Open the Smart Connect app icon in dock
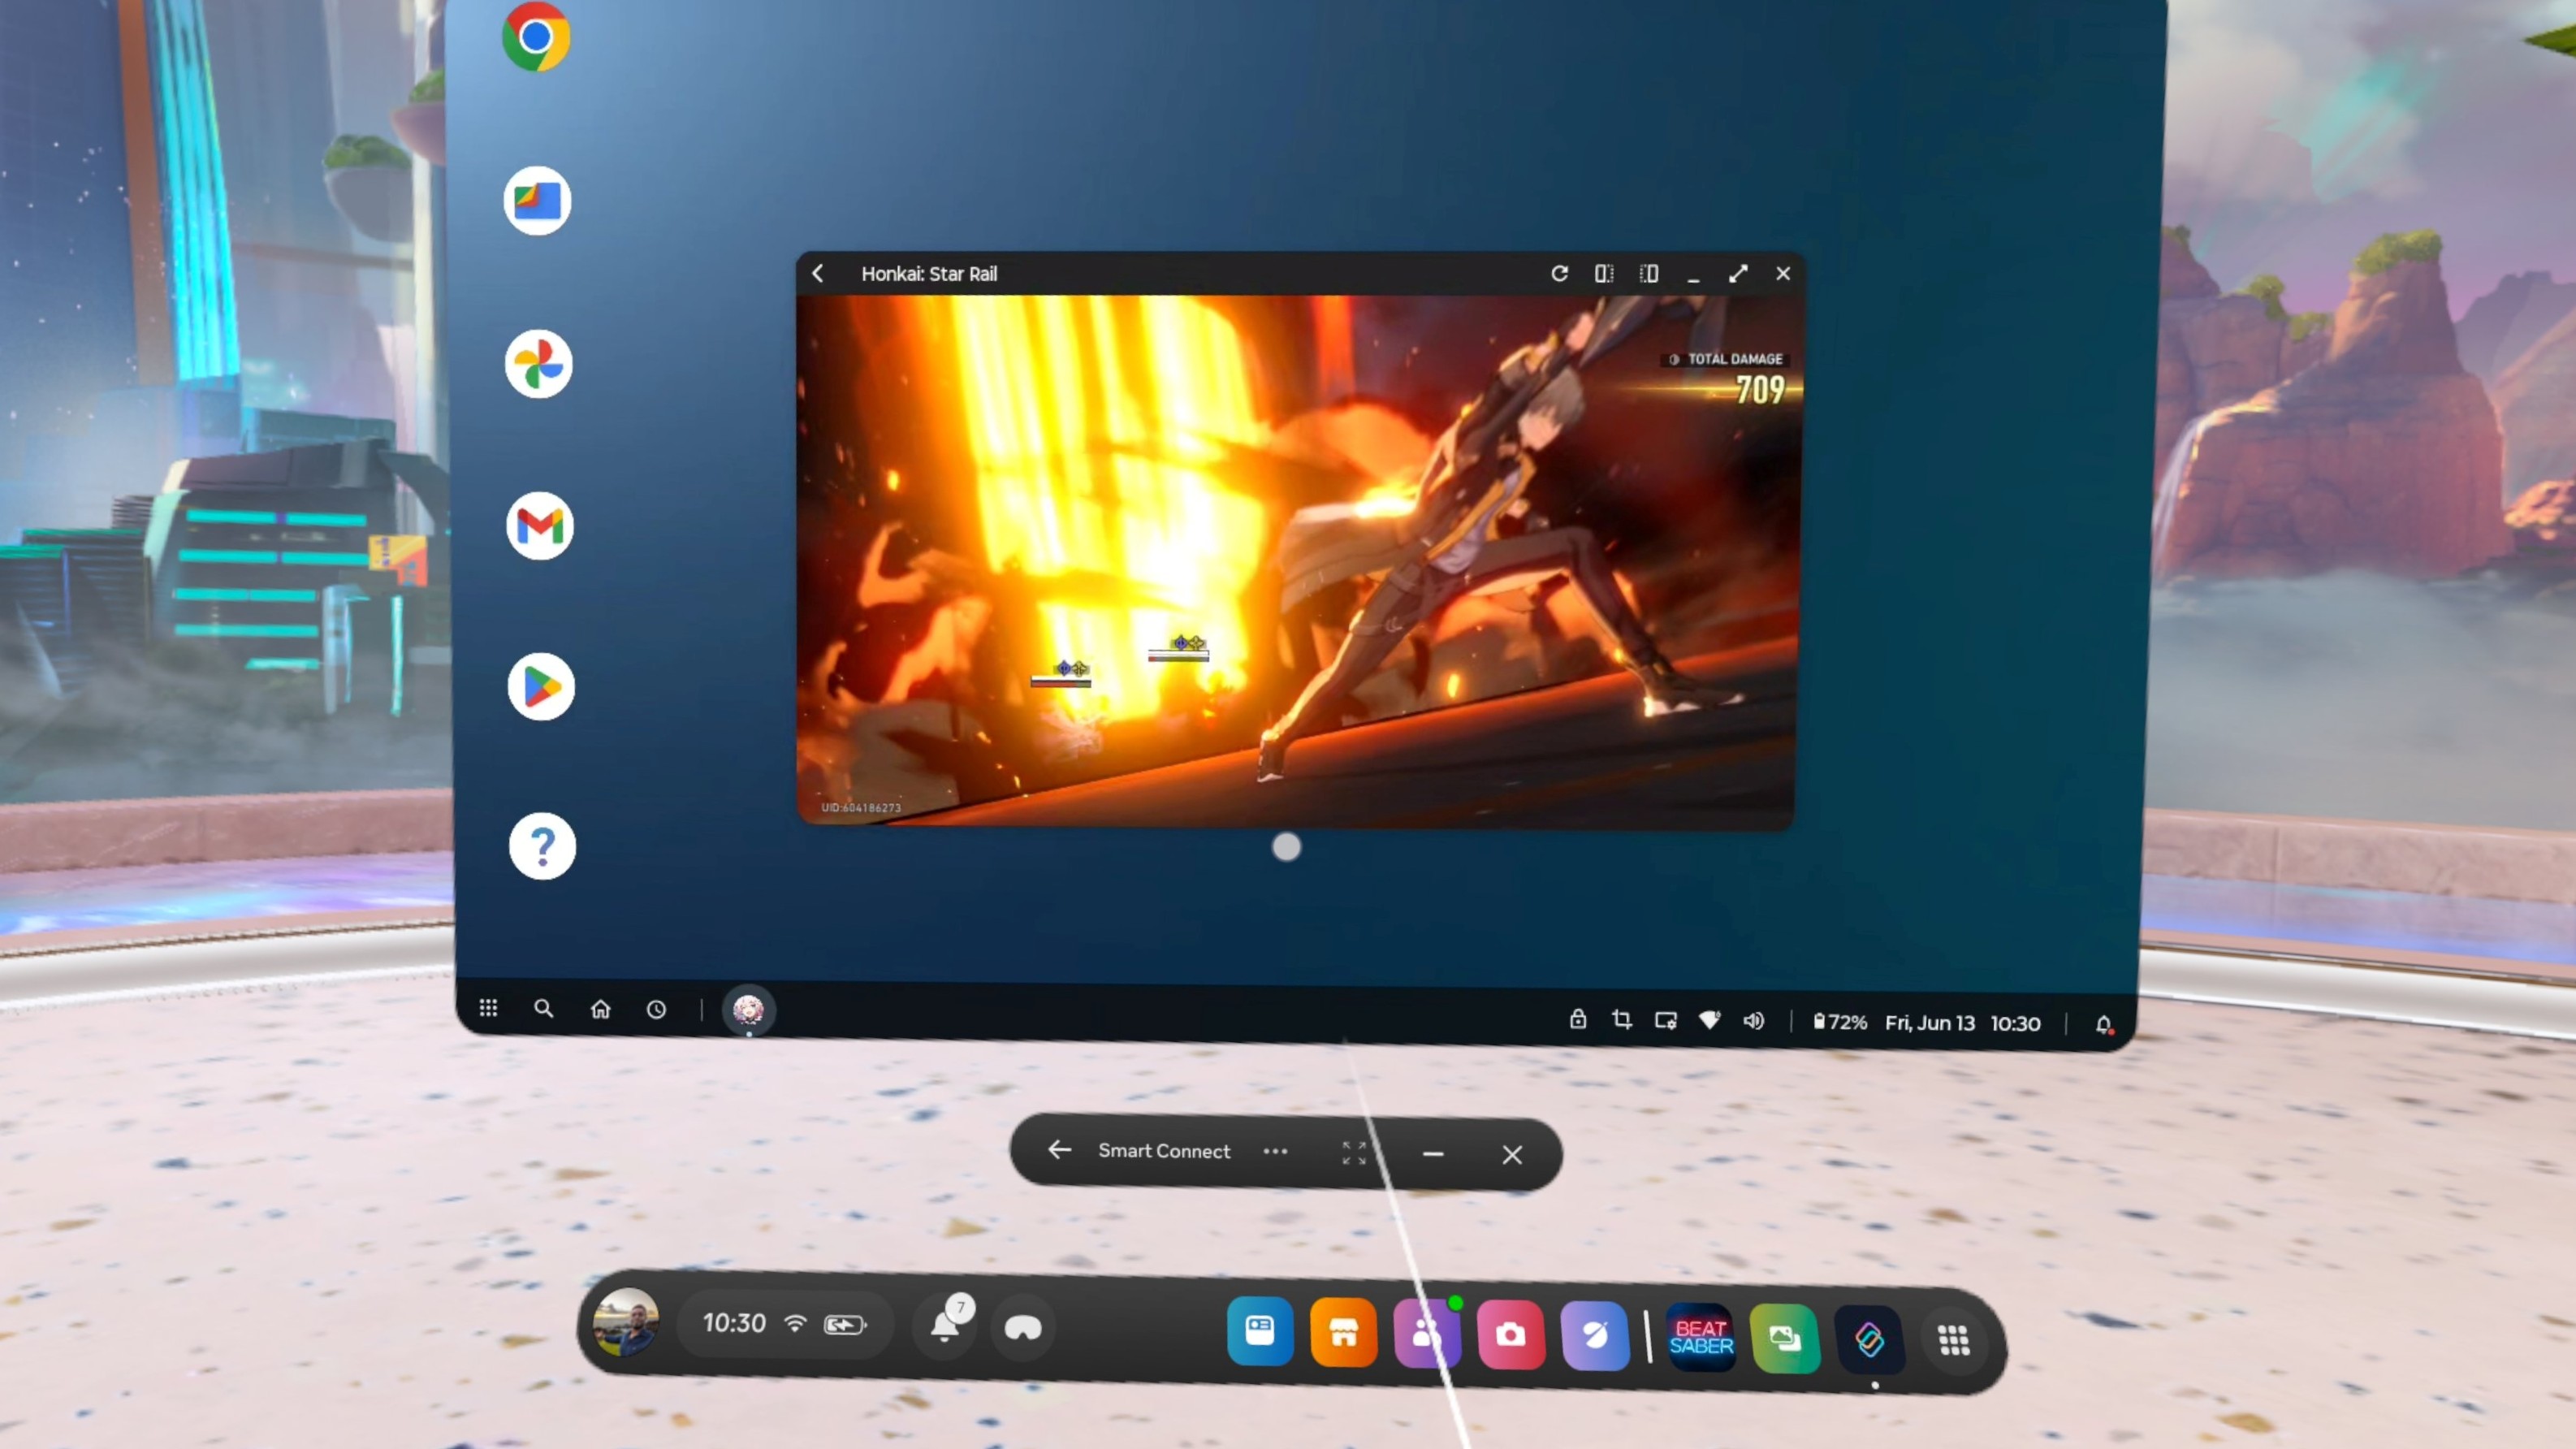Viewport: 2576px width, 1449px height. click(x=1869, y=1339)
